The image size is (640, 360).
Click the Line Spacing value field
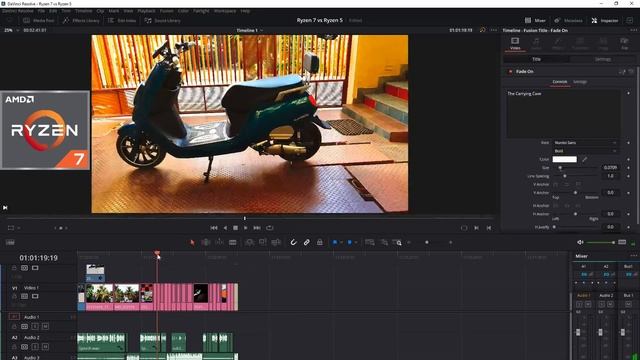pos(610,176)
